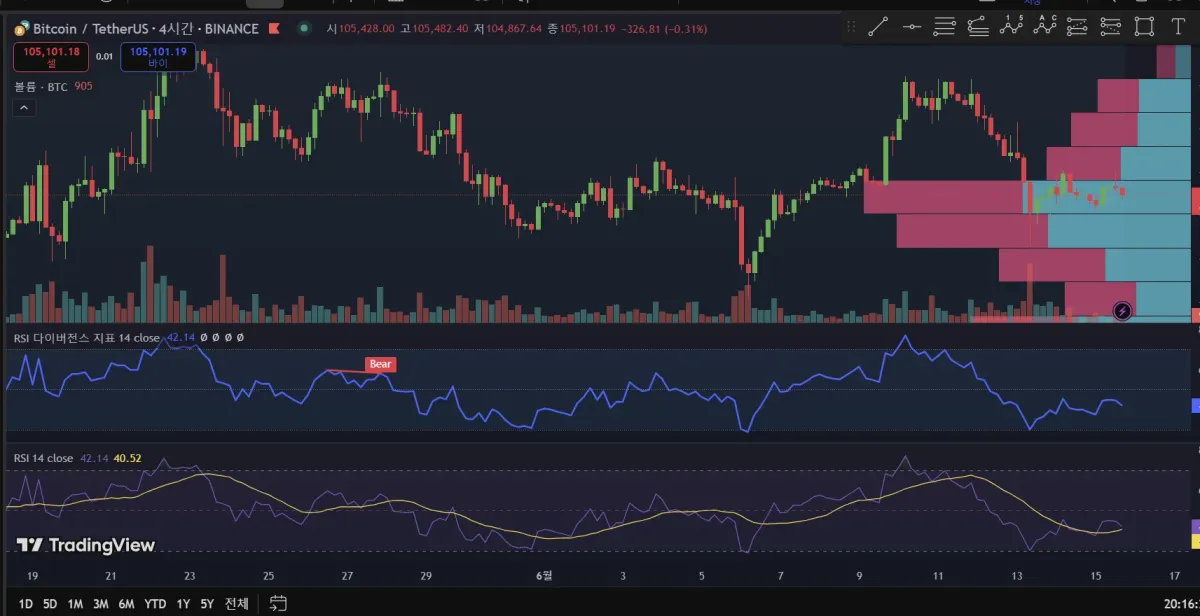
Task: Select the 1M time range
Action: [75, 604]
